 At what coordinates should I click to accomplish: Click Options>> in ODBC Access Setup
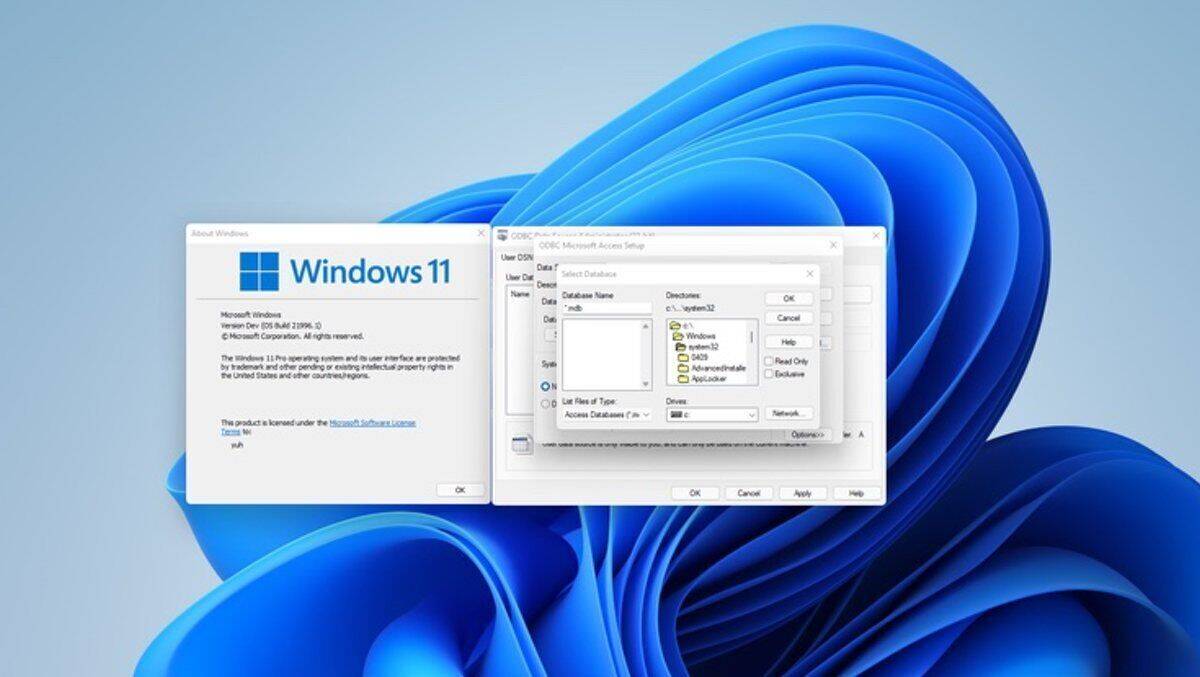pyautogui.click(x=807, y=435)
